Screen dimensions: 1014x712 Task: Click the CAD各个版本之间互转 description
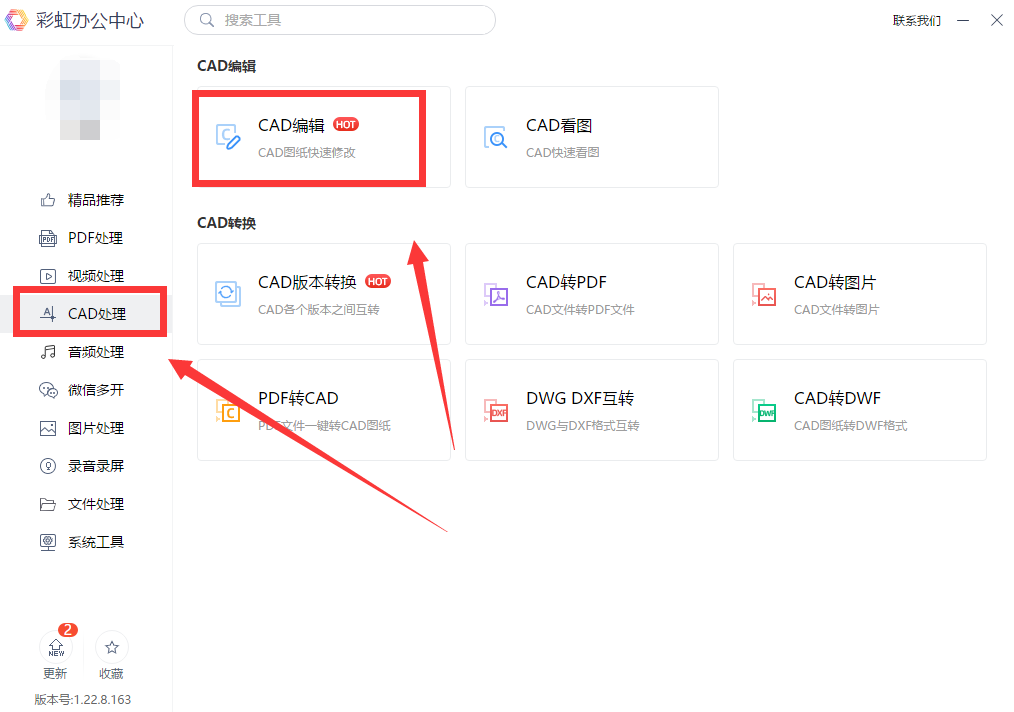(319, 310)
